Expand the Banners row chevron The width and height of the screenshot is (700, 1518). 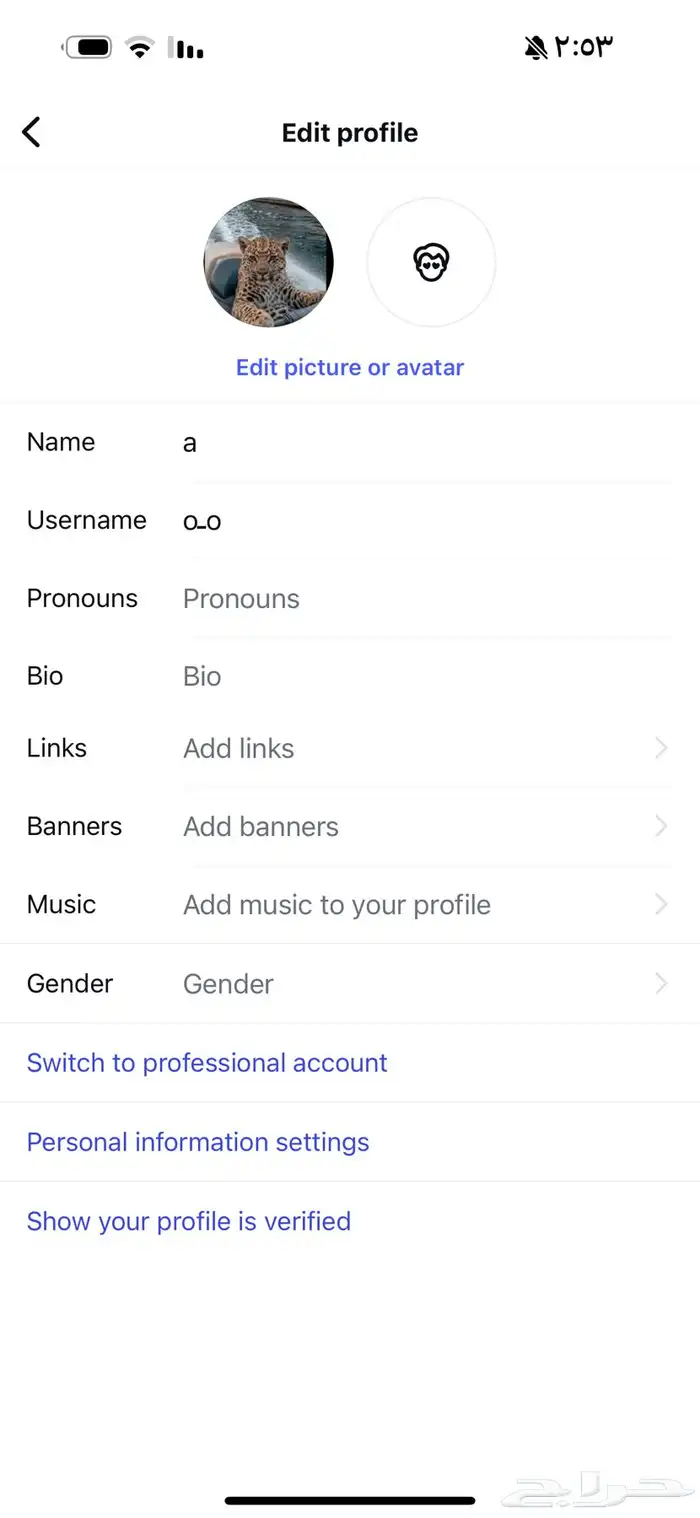coord(661,826)
